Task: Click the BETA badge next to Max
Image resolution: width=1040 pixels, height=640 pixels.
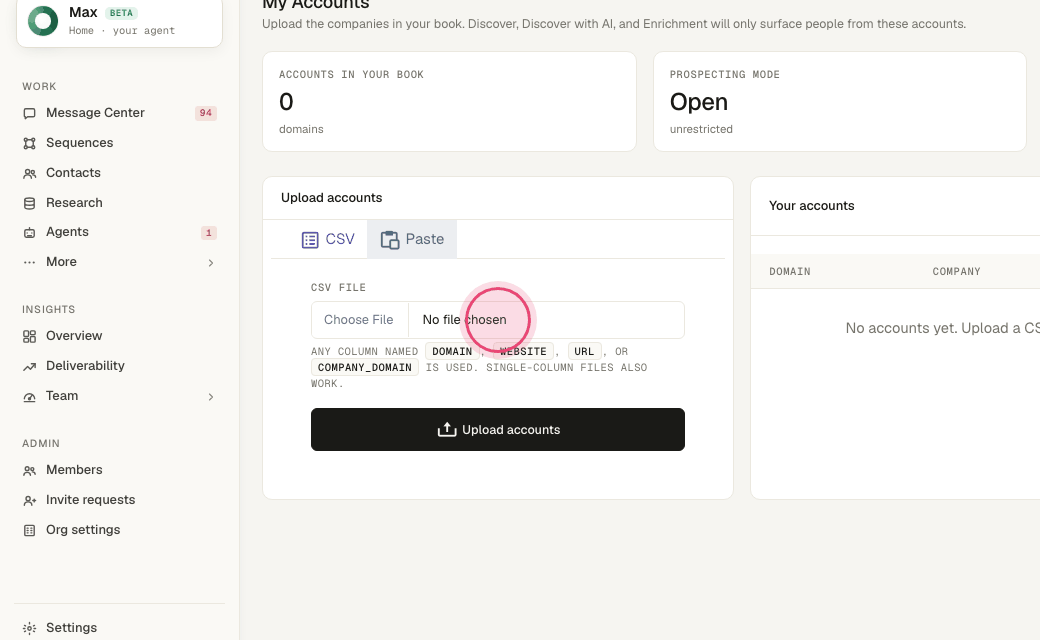Action: pos(121,13)
